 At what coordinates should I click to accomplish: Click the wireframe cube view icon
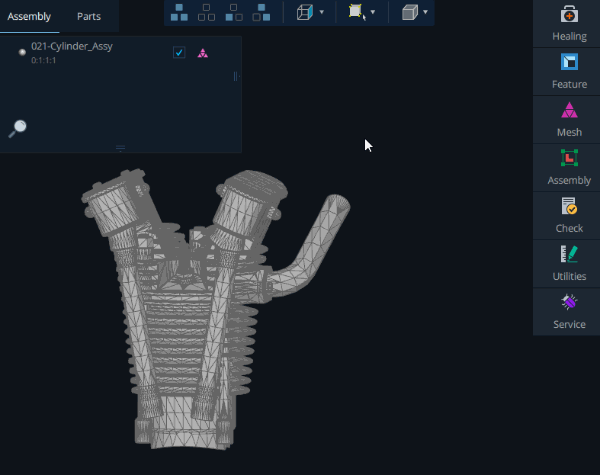point(305,12)
